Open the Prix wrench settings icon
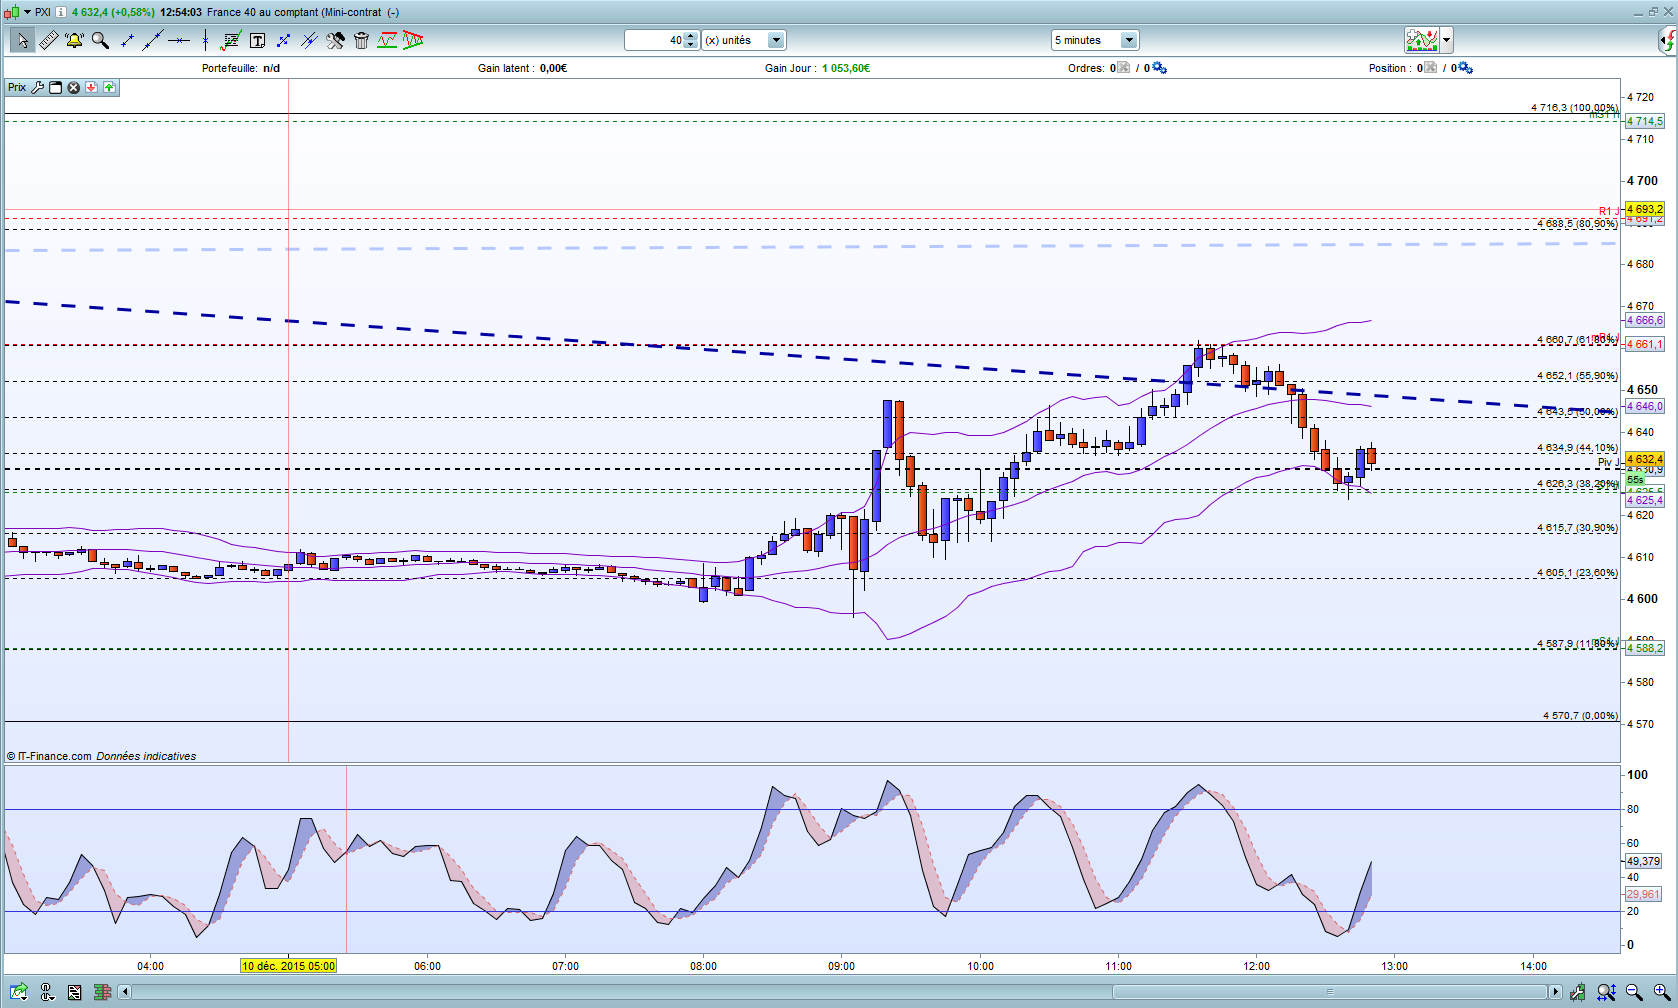Screen dimensions: 1678x1008 pyautogui.click(x=37, y=87)
